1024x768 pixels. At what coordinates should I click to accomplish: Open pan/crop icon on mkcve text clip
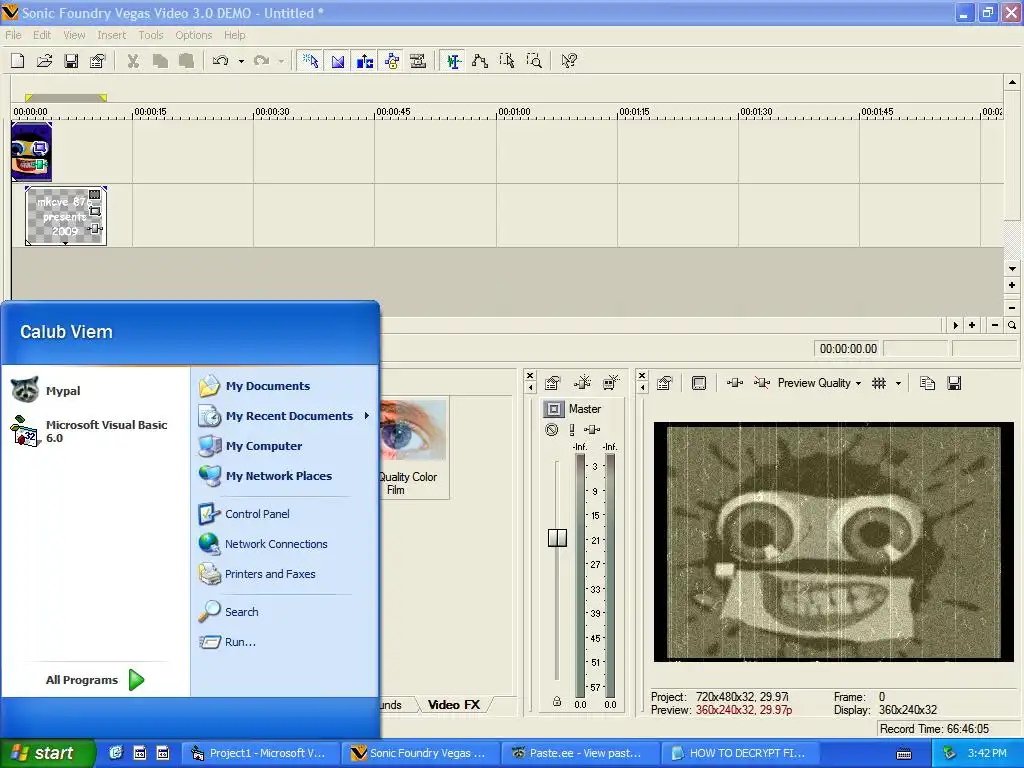[95, 212]
